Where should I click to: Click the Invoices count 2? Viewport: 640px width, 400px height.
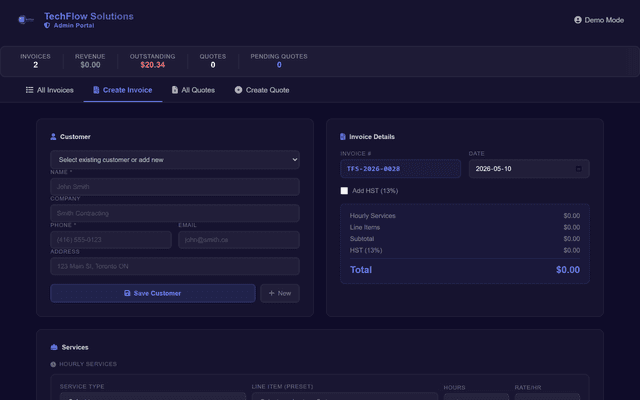coord(36,65)
